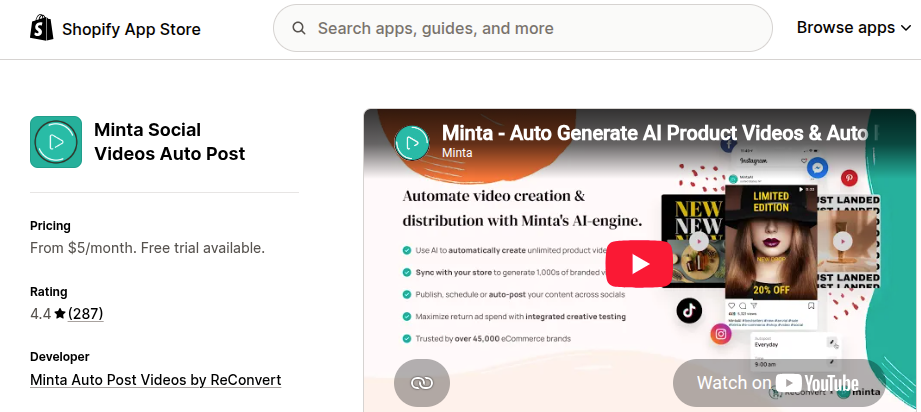Click the Pinterest icon in the video
The image size is (921, 412).
pos(849,177)
